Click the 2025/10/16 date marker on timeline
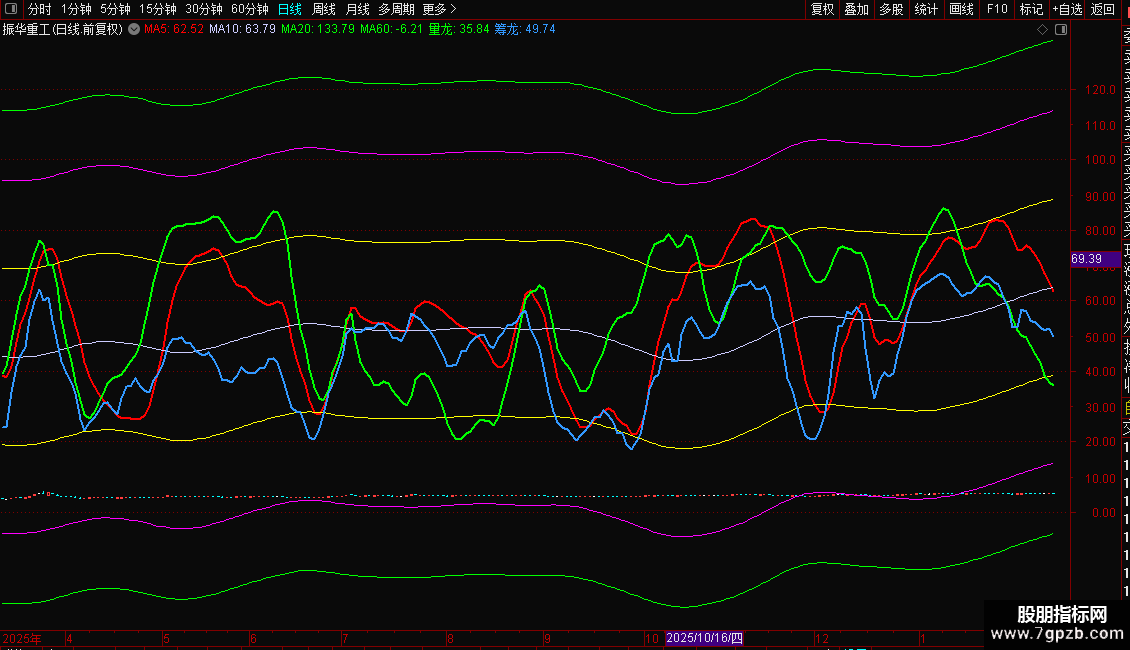 pyautogui.click(x=705, y=638)
